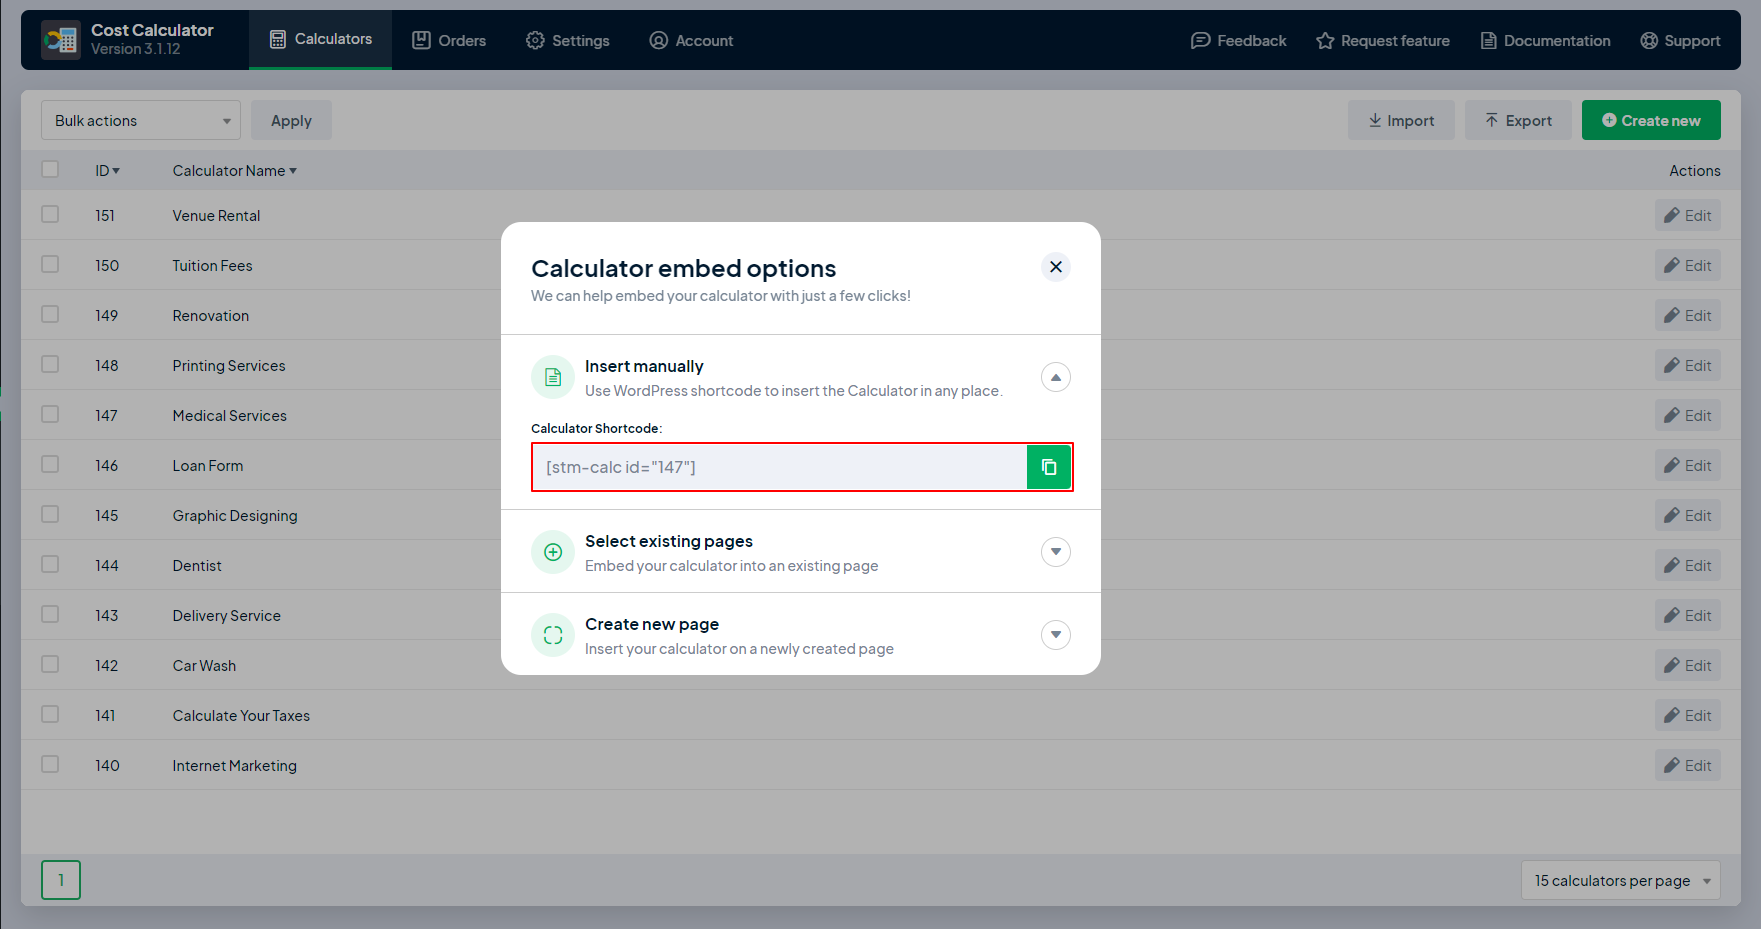Collapse the Insert manually section
The image size is (1761, 929).
[x=1055, y=377]
